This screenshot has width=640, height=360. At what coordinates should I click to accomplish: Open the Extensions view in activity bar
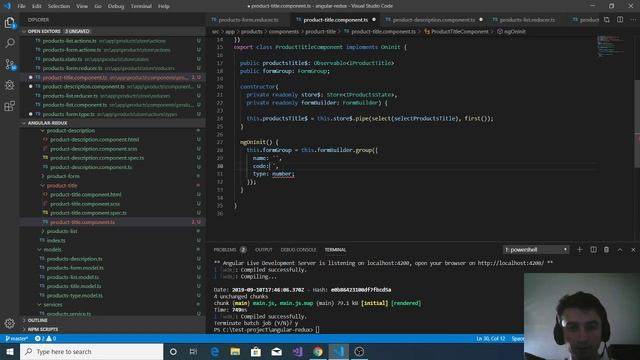10,106
